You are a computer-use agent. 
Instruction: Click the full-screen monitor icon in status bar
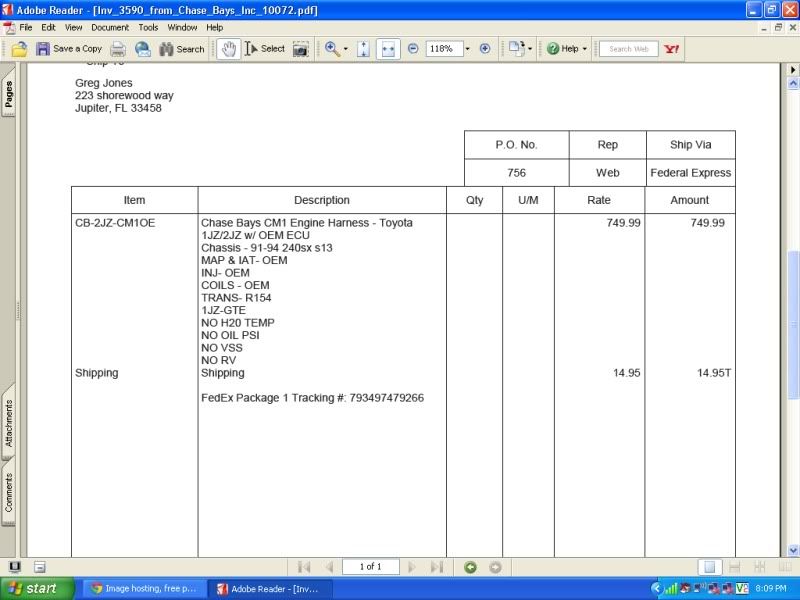click(15, 567)
